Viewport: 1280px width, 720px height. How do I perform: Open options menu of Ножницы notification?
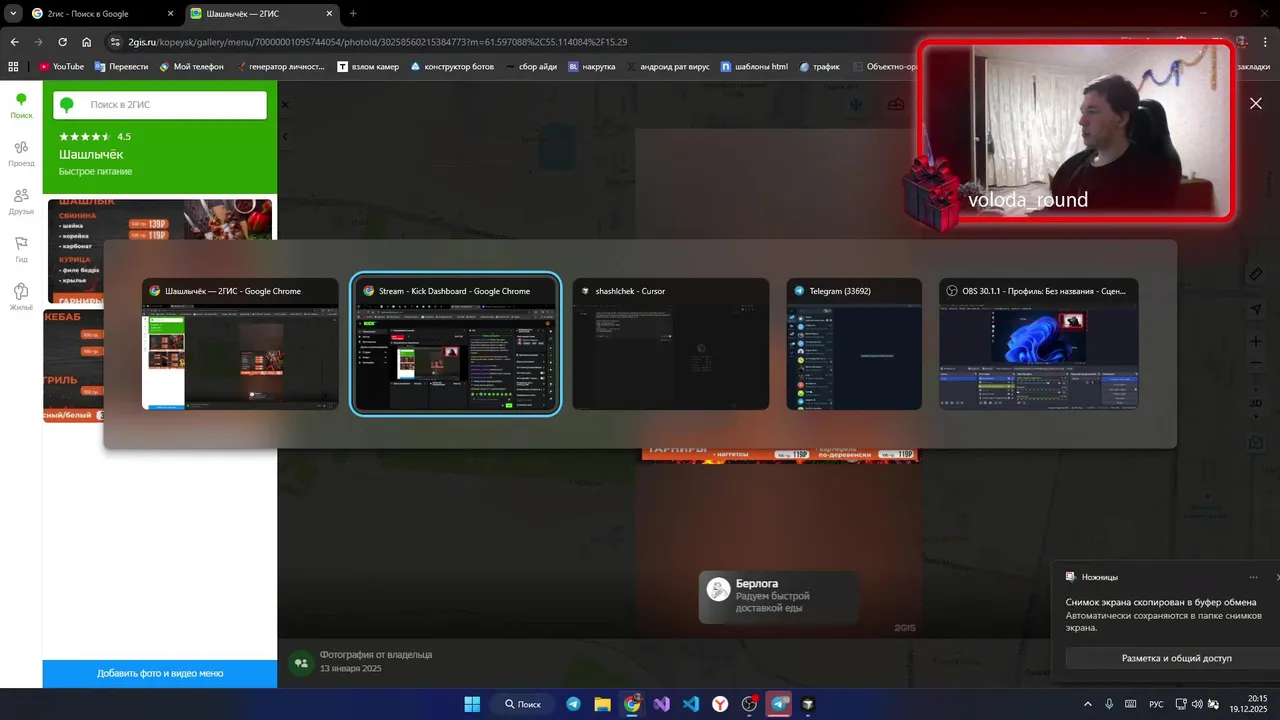(1253, 577)
